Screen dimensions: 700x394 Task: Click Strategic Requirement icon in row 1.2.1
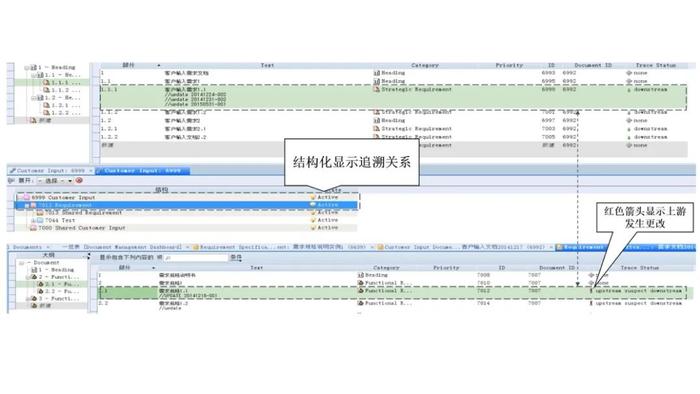pyautogui.click(x=376, y=129)
